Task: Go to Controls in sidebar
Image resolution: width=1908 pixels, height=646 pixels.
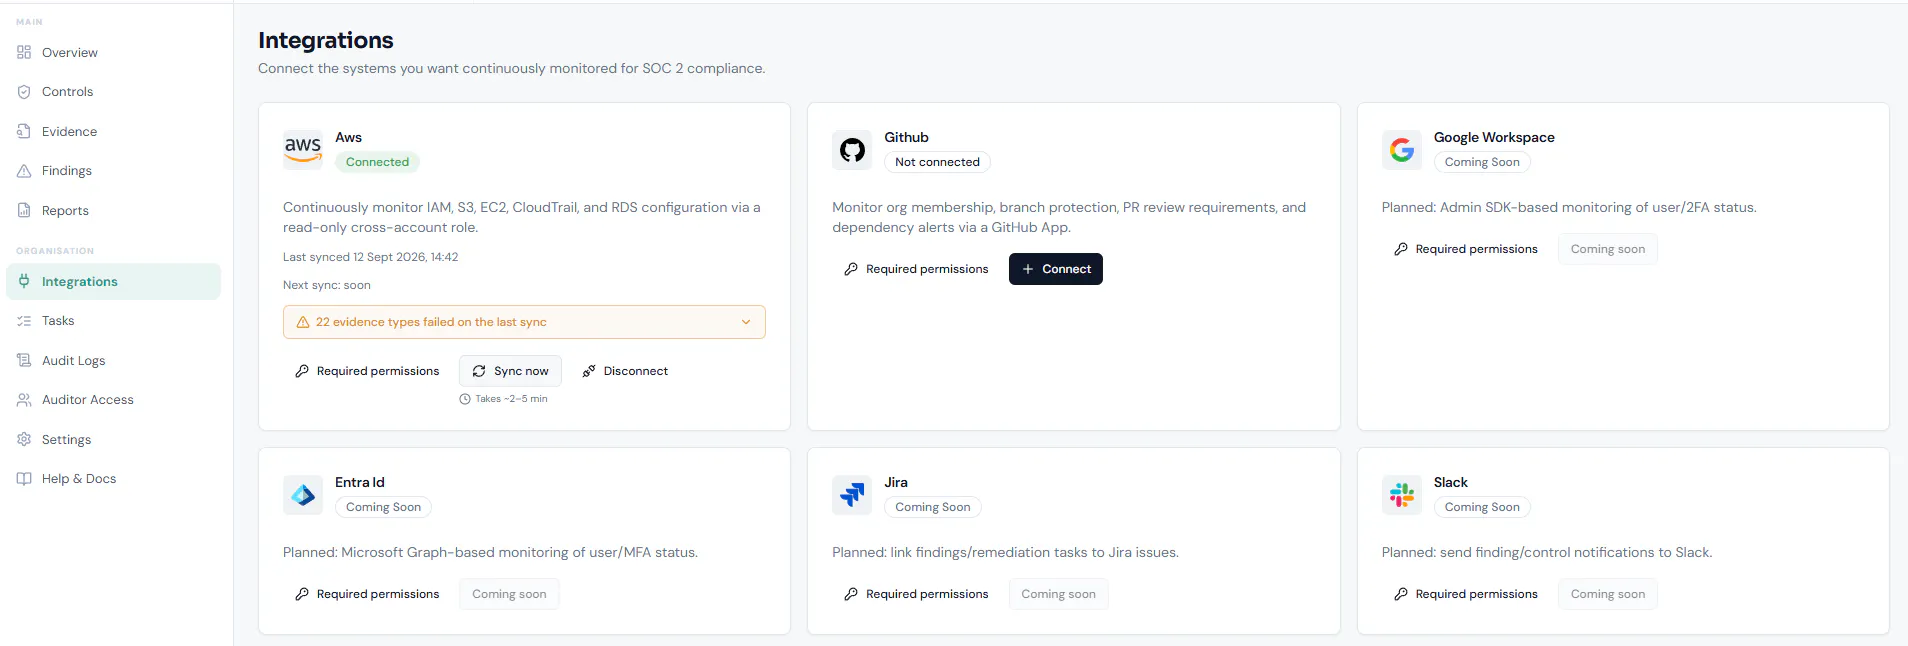Action: point(114,92)
